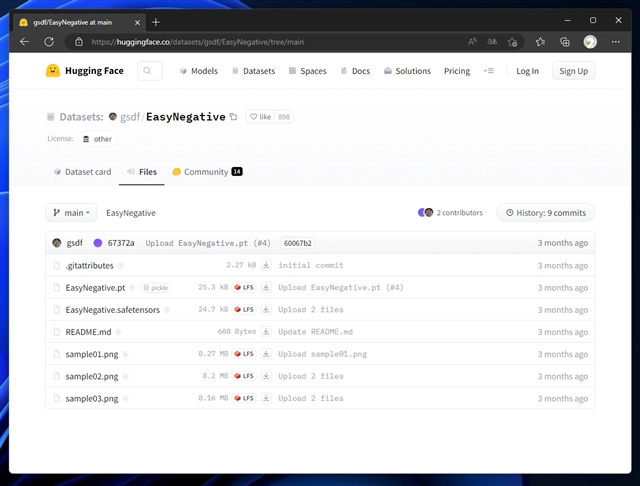The height and width of the screenshot is (486, 640).
Task: Download .gitattributes via its download icon
Action: click(266, 265)
